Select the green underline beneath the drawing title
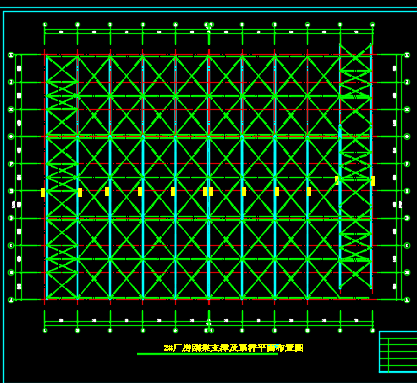The image size is (417, 383). coord(207,354)
